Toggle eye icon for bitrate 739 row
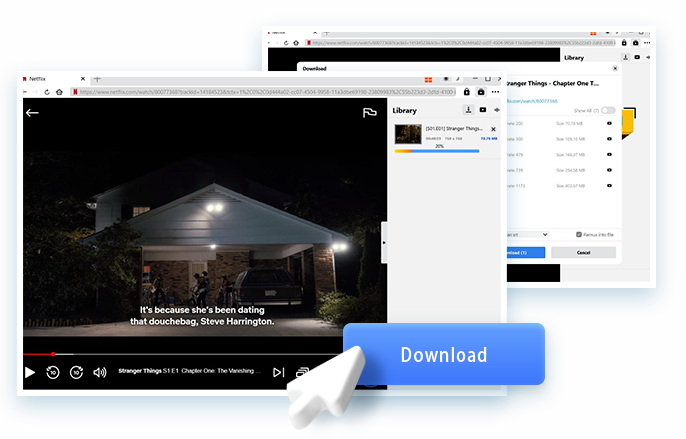Screen dimensions: 686x439 pyautogui.click(x=609, y=170)
